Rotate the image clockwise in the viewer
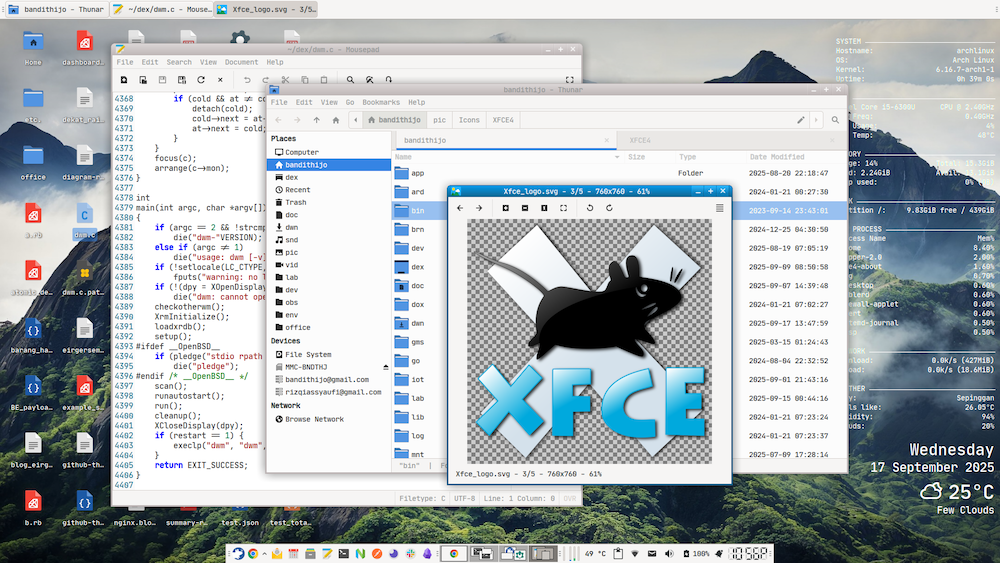Screen dimensions: 1000x563 [609, 208]
